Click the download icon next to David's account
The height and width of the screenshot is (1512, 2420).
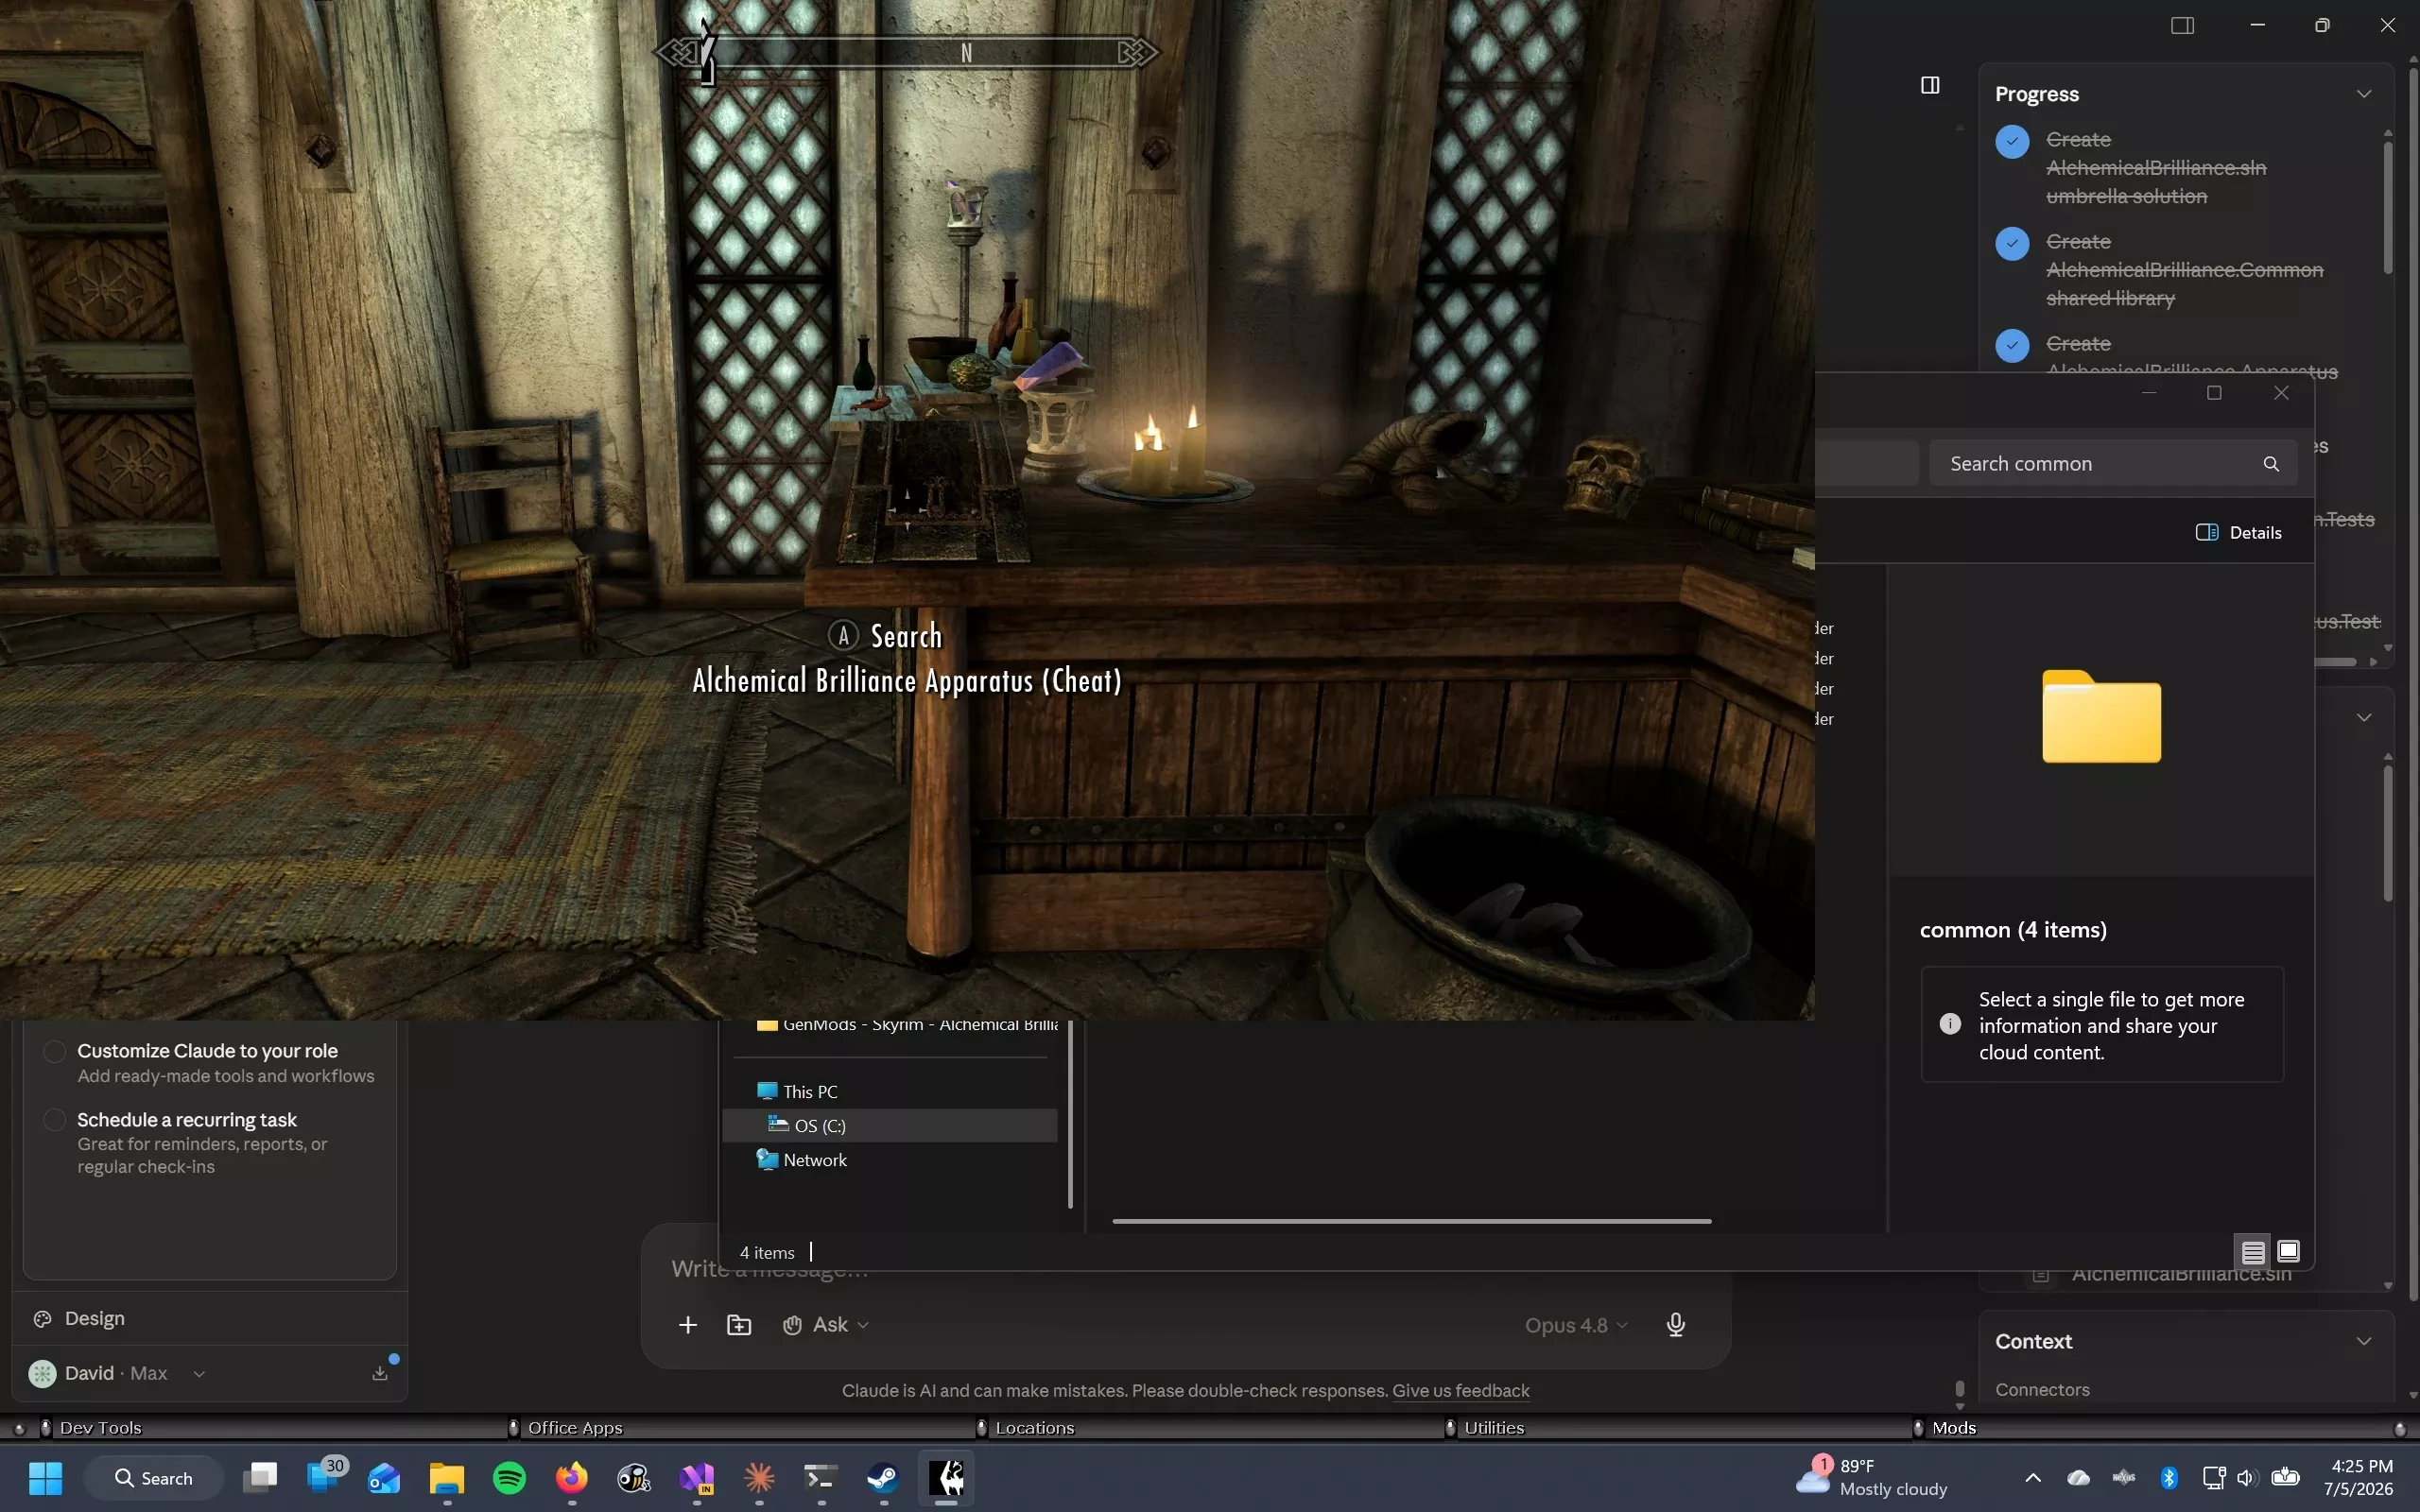380,1373
